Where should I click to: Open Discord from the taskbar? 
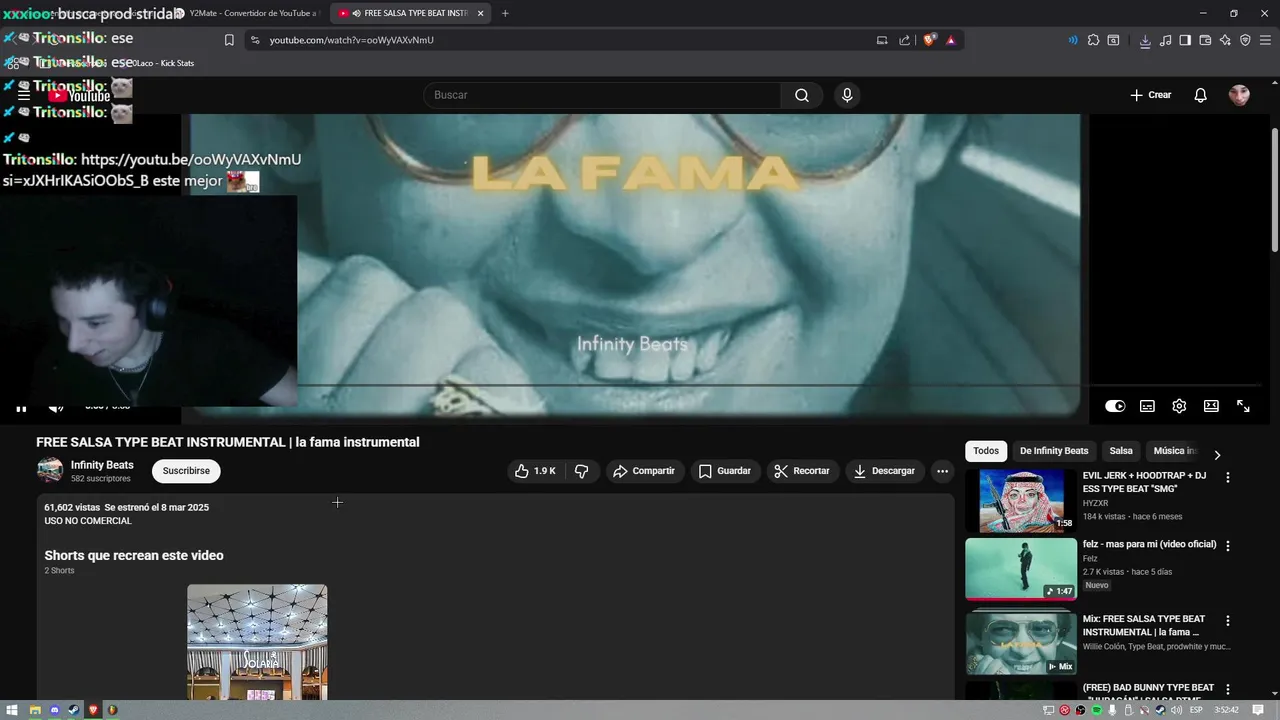pyautogui.click(x=54, y=710)
